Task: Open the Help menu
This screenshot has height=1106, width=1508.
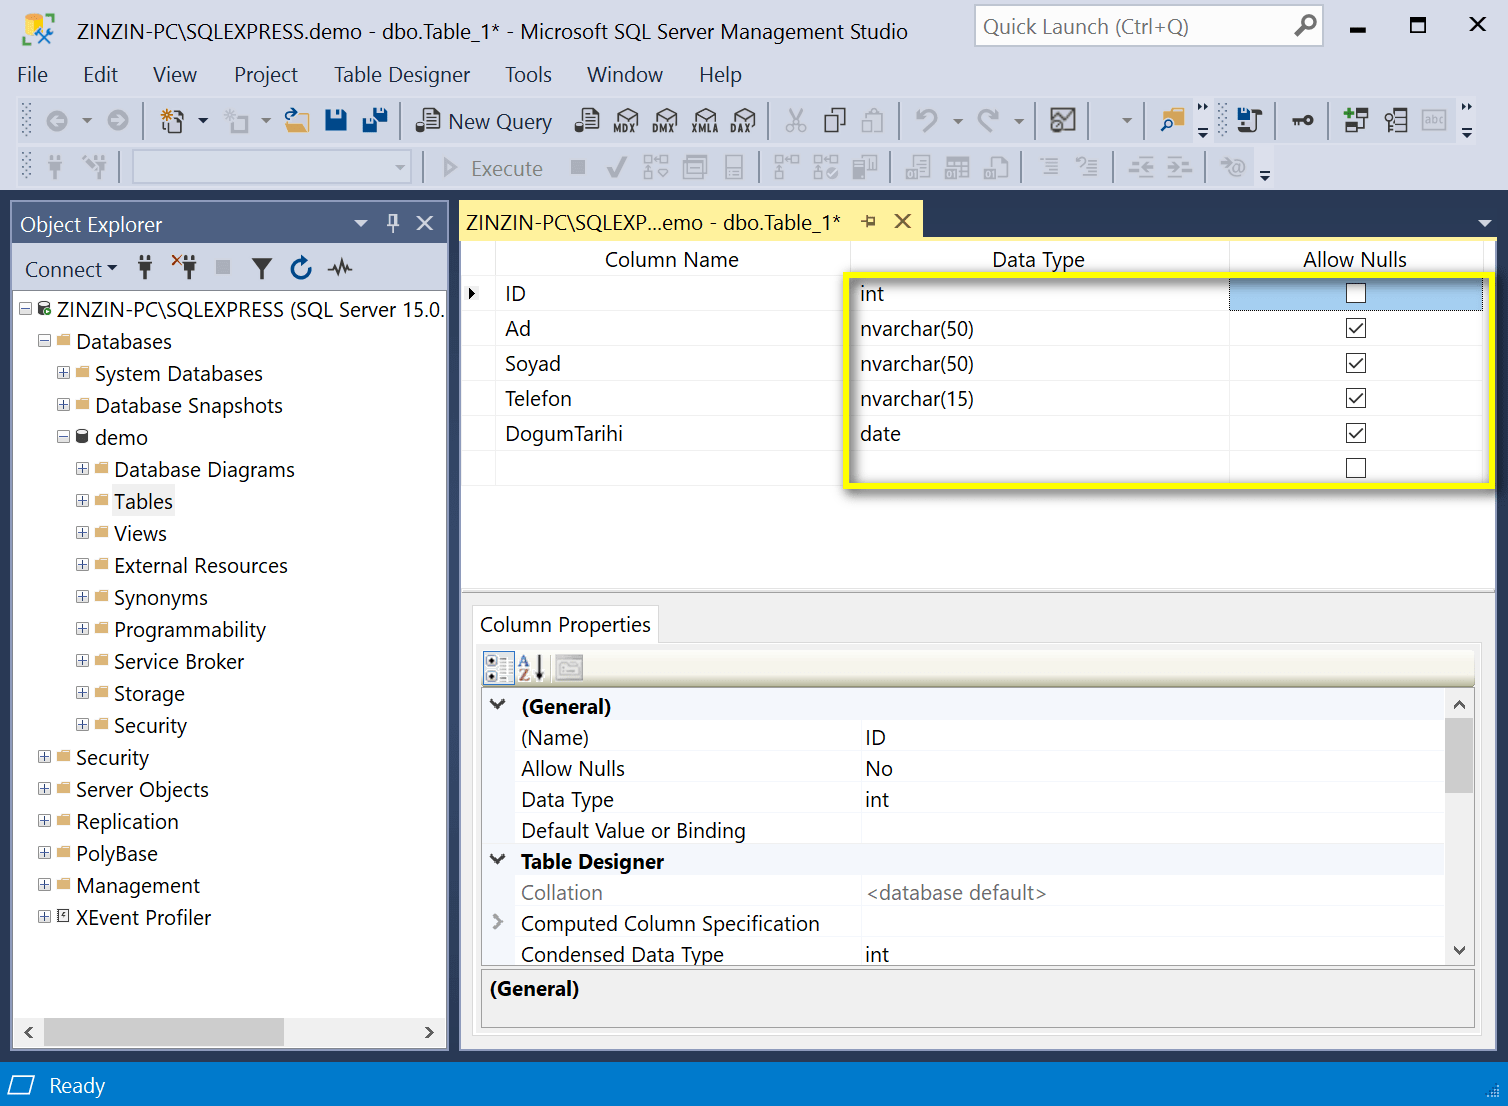Action: [x=720, y=75]
